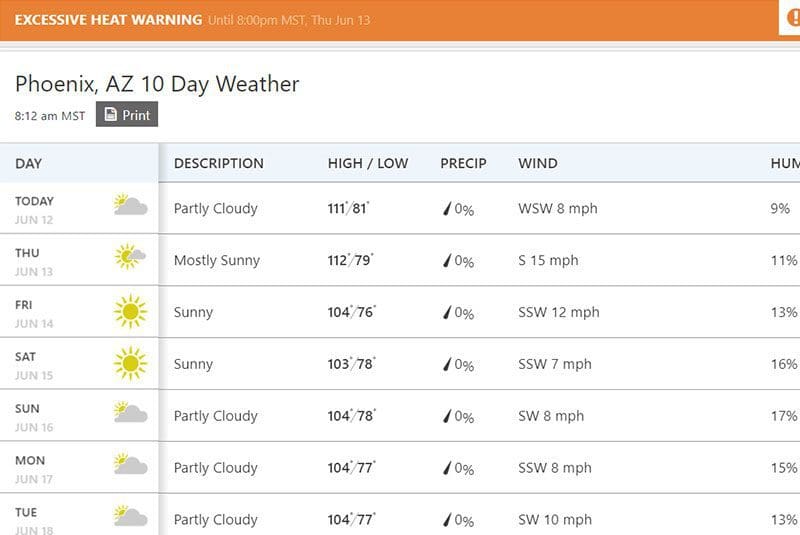The height and width of the screenshot is (535, 800).
Task: Click the partly cloudy icon for Tuesday
Action: 131,516
